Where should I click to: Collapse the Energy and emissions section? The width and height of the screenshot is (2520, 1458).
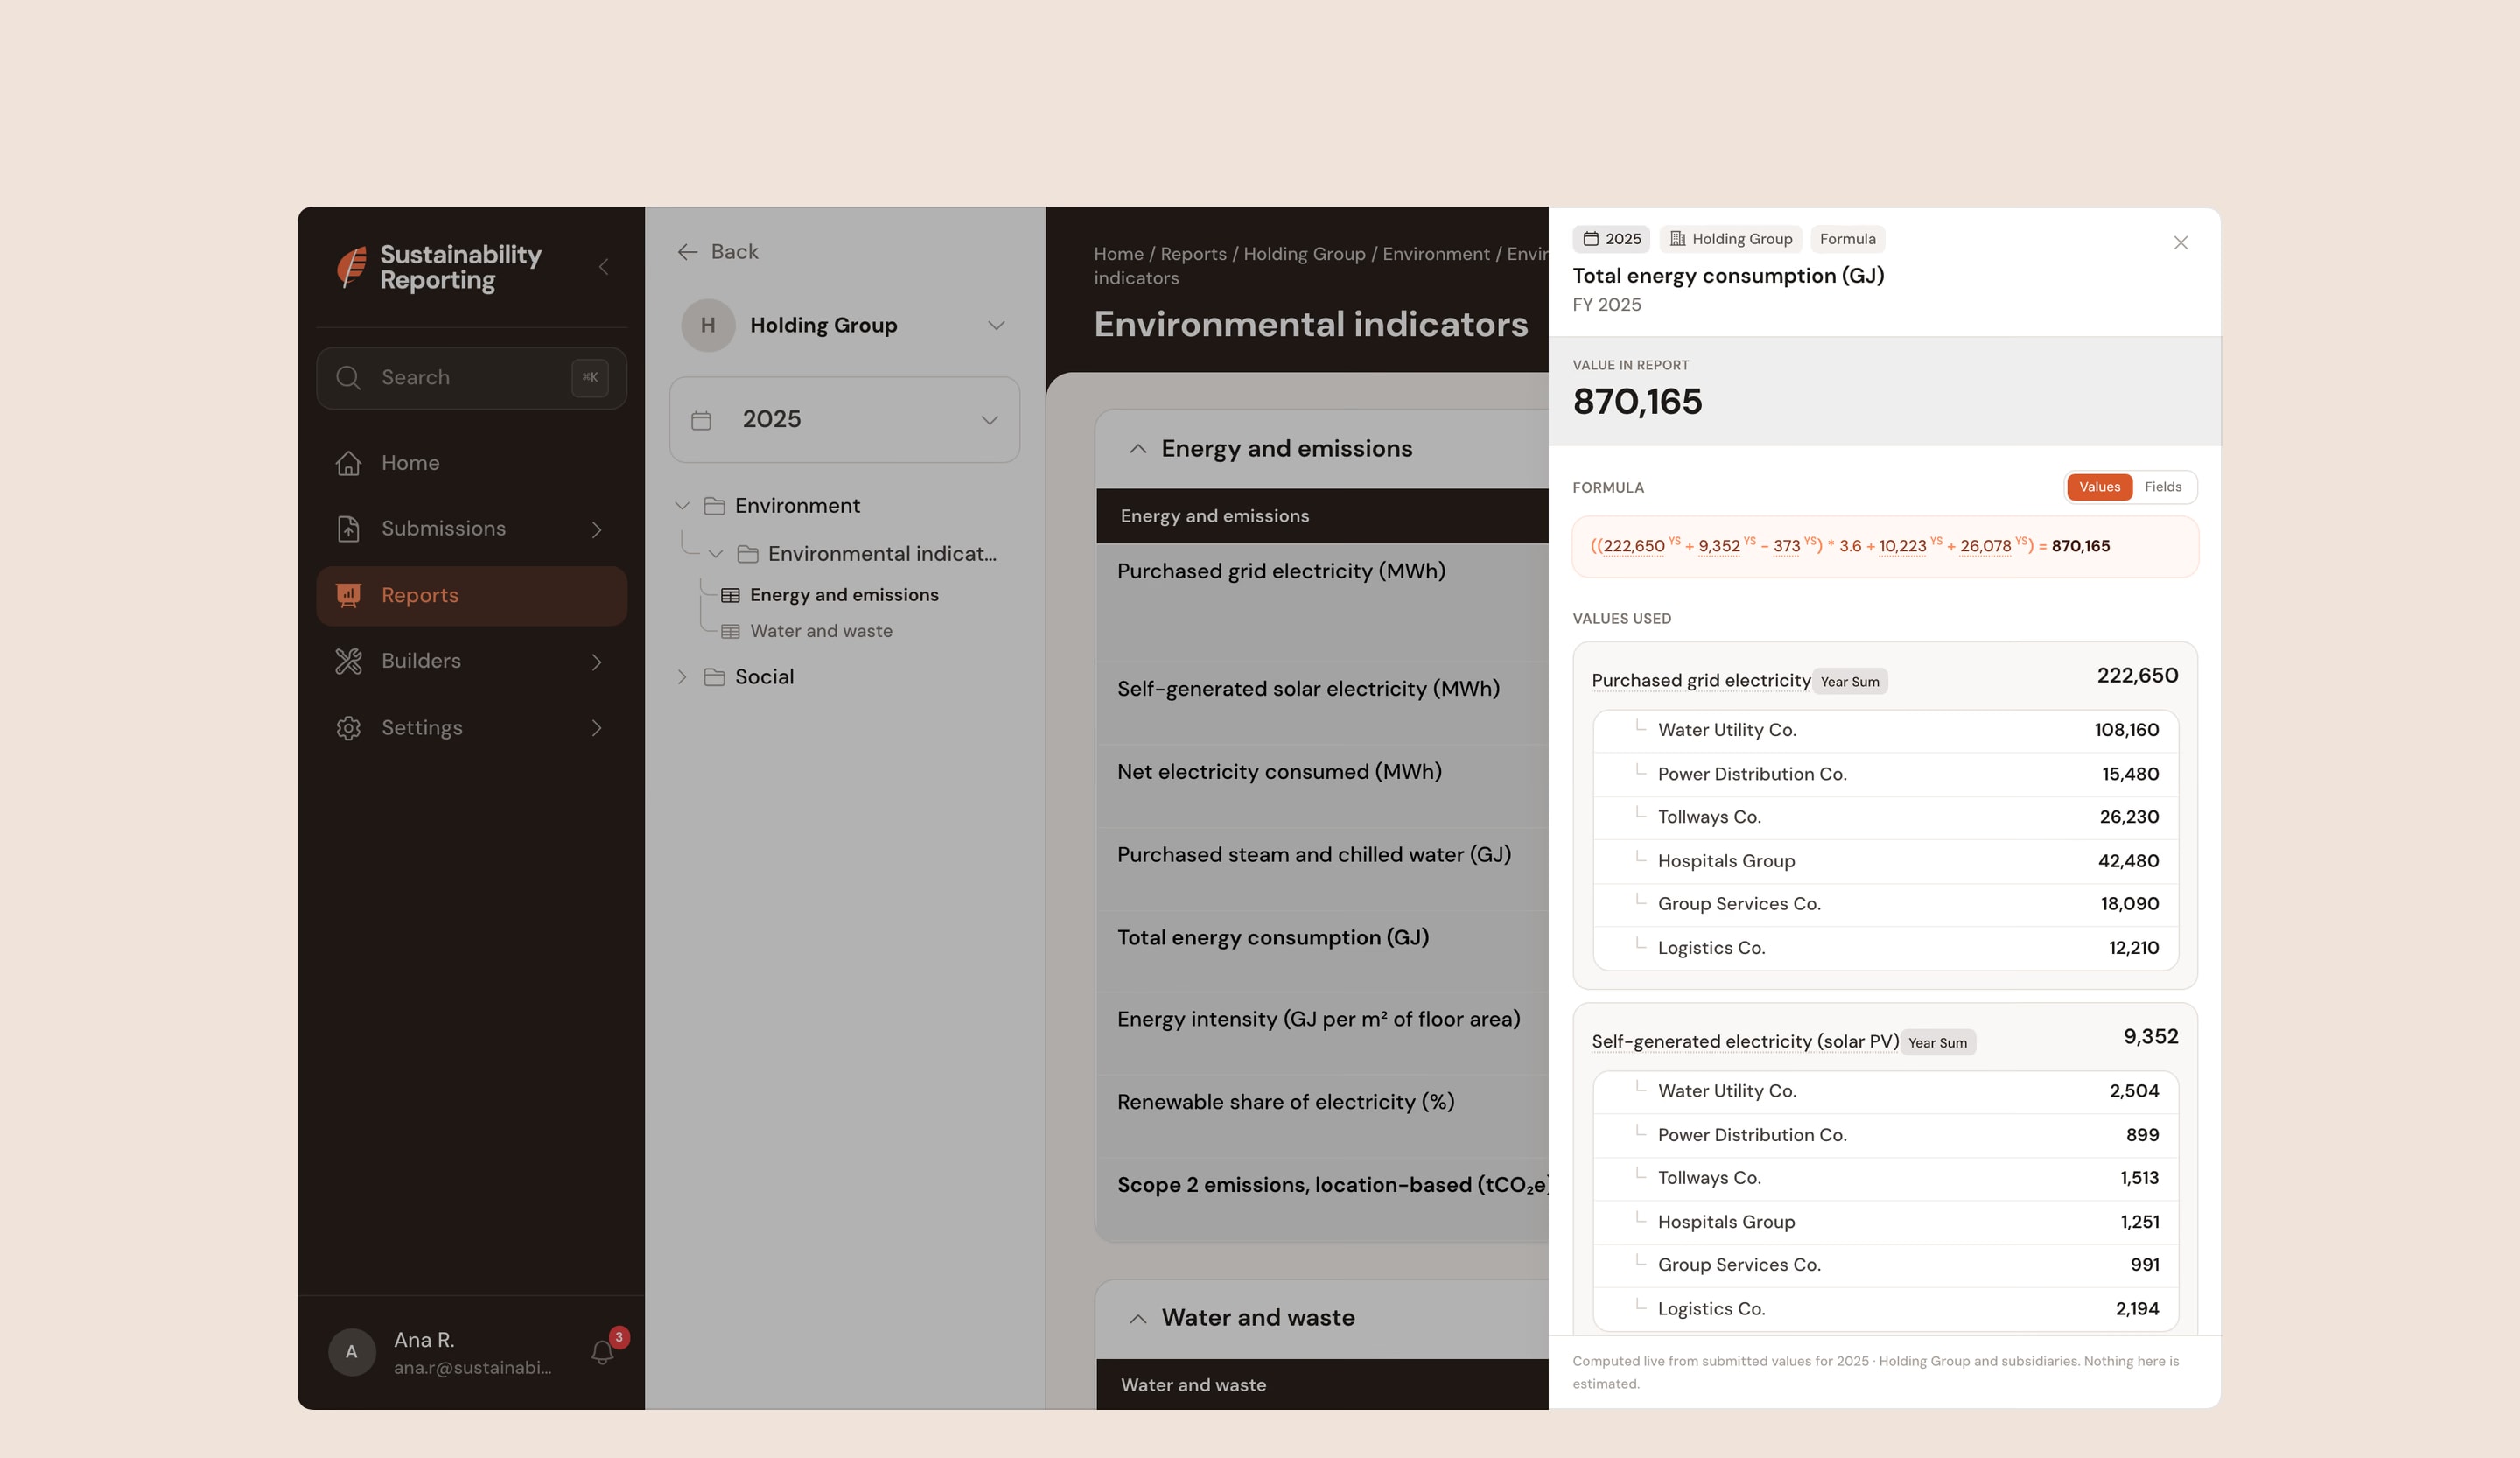click(x=1137, y=449)
